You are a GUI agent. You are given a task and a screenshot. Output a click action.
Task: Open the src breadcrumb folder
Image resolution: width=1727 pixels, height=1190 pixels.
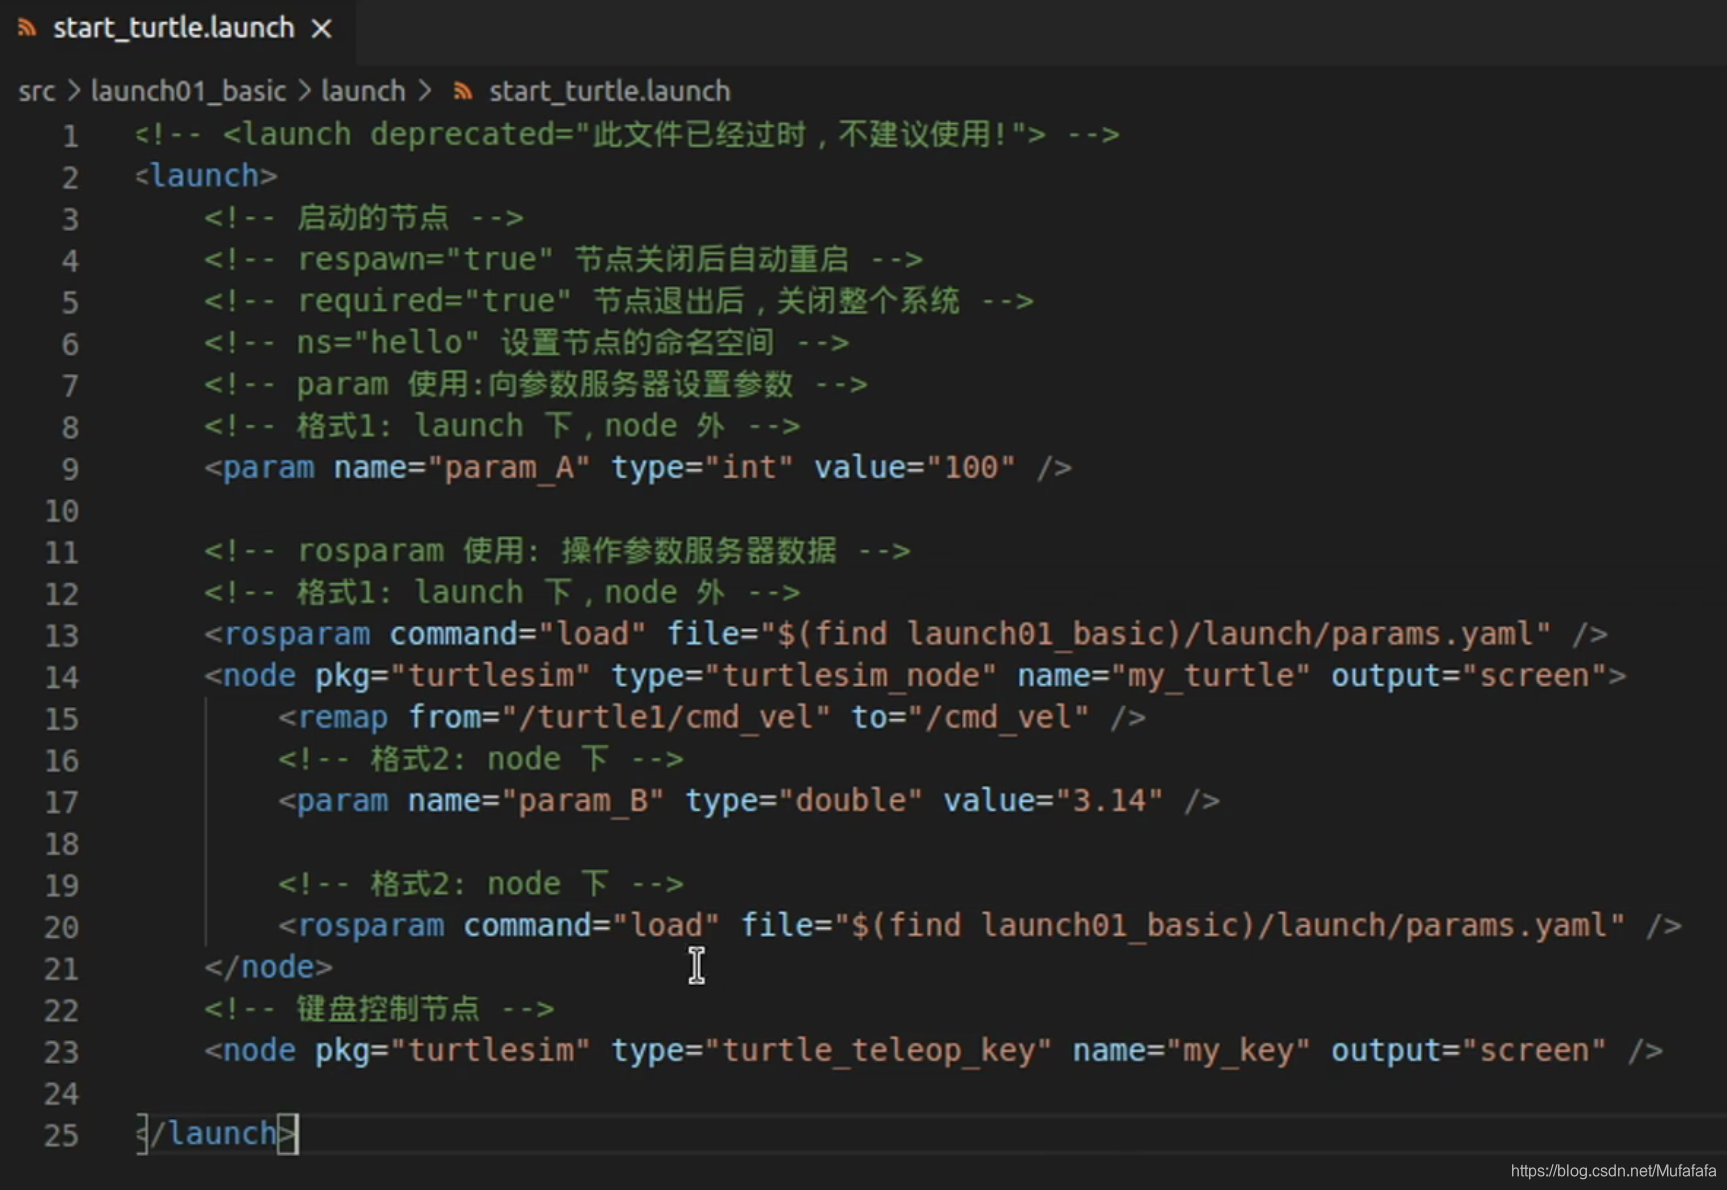click(37, 91)
